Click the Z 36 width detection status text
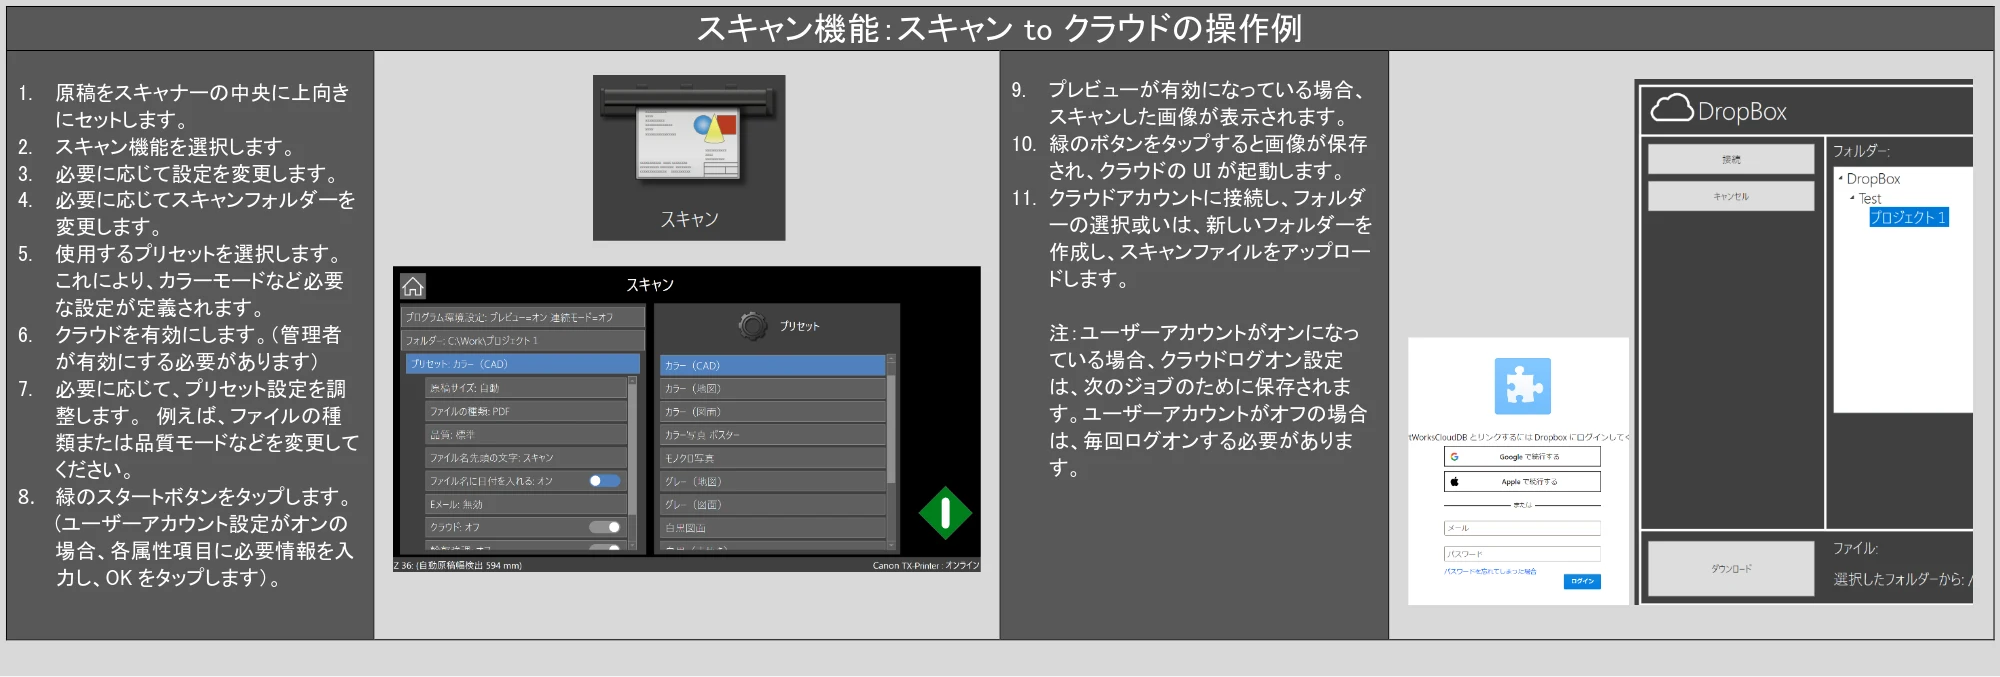 tap(458, 565)
